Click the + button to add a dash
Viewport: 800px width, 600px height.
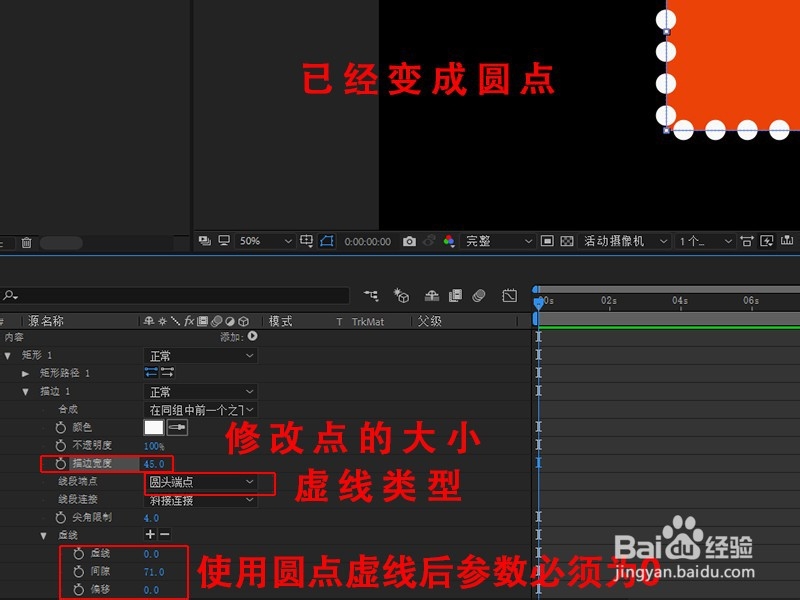point(148,535)
